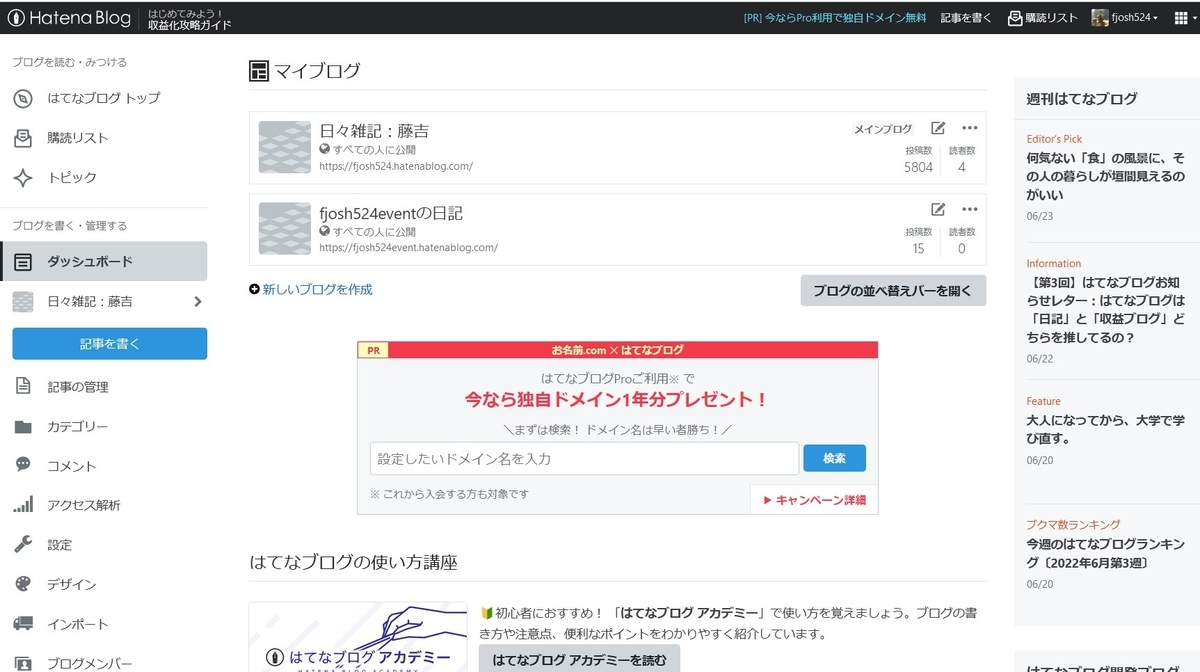The width and height of the screenshot is (1200, 672).
Task: Click the カテゴリー folder icon
Action: (x=23, y=427)
